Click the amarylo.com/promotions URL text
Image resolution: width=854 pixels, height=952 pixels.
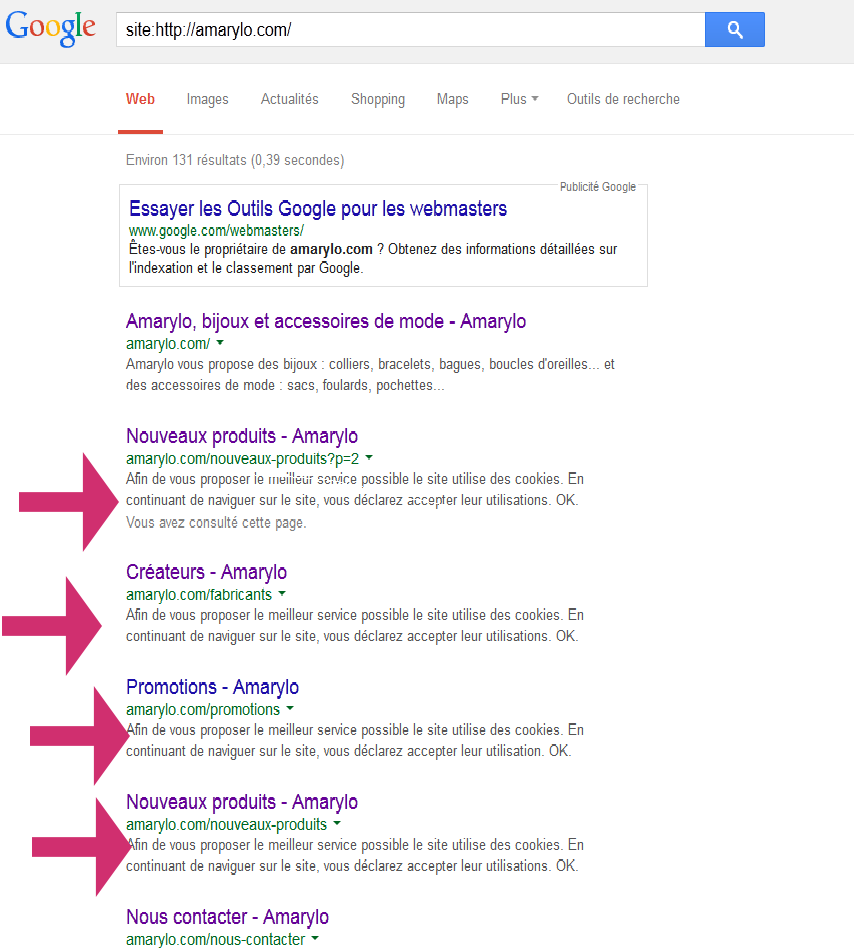pyautogui.click(x=203, y=709)
